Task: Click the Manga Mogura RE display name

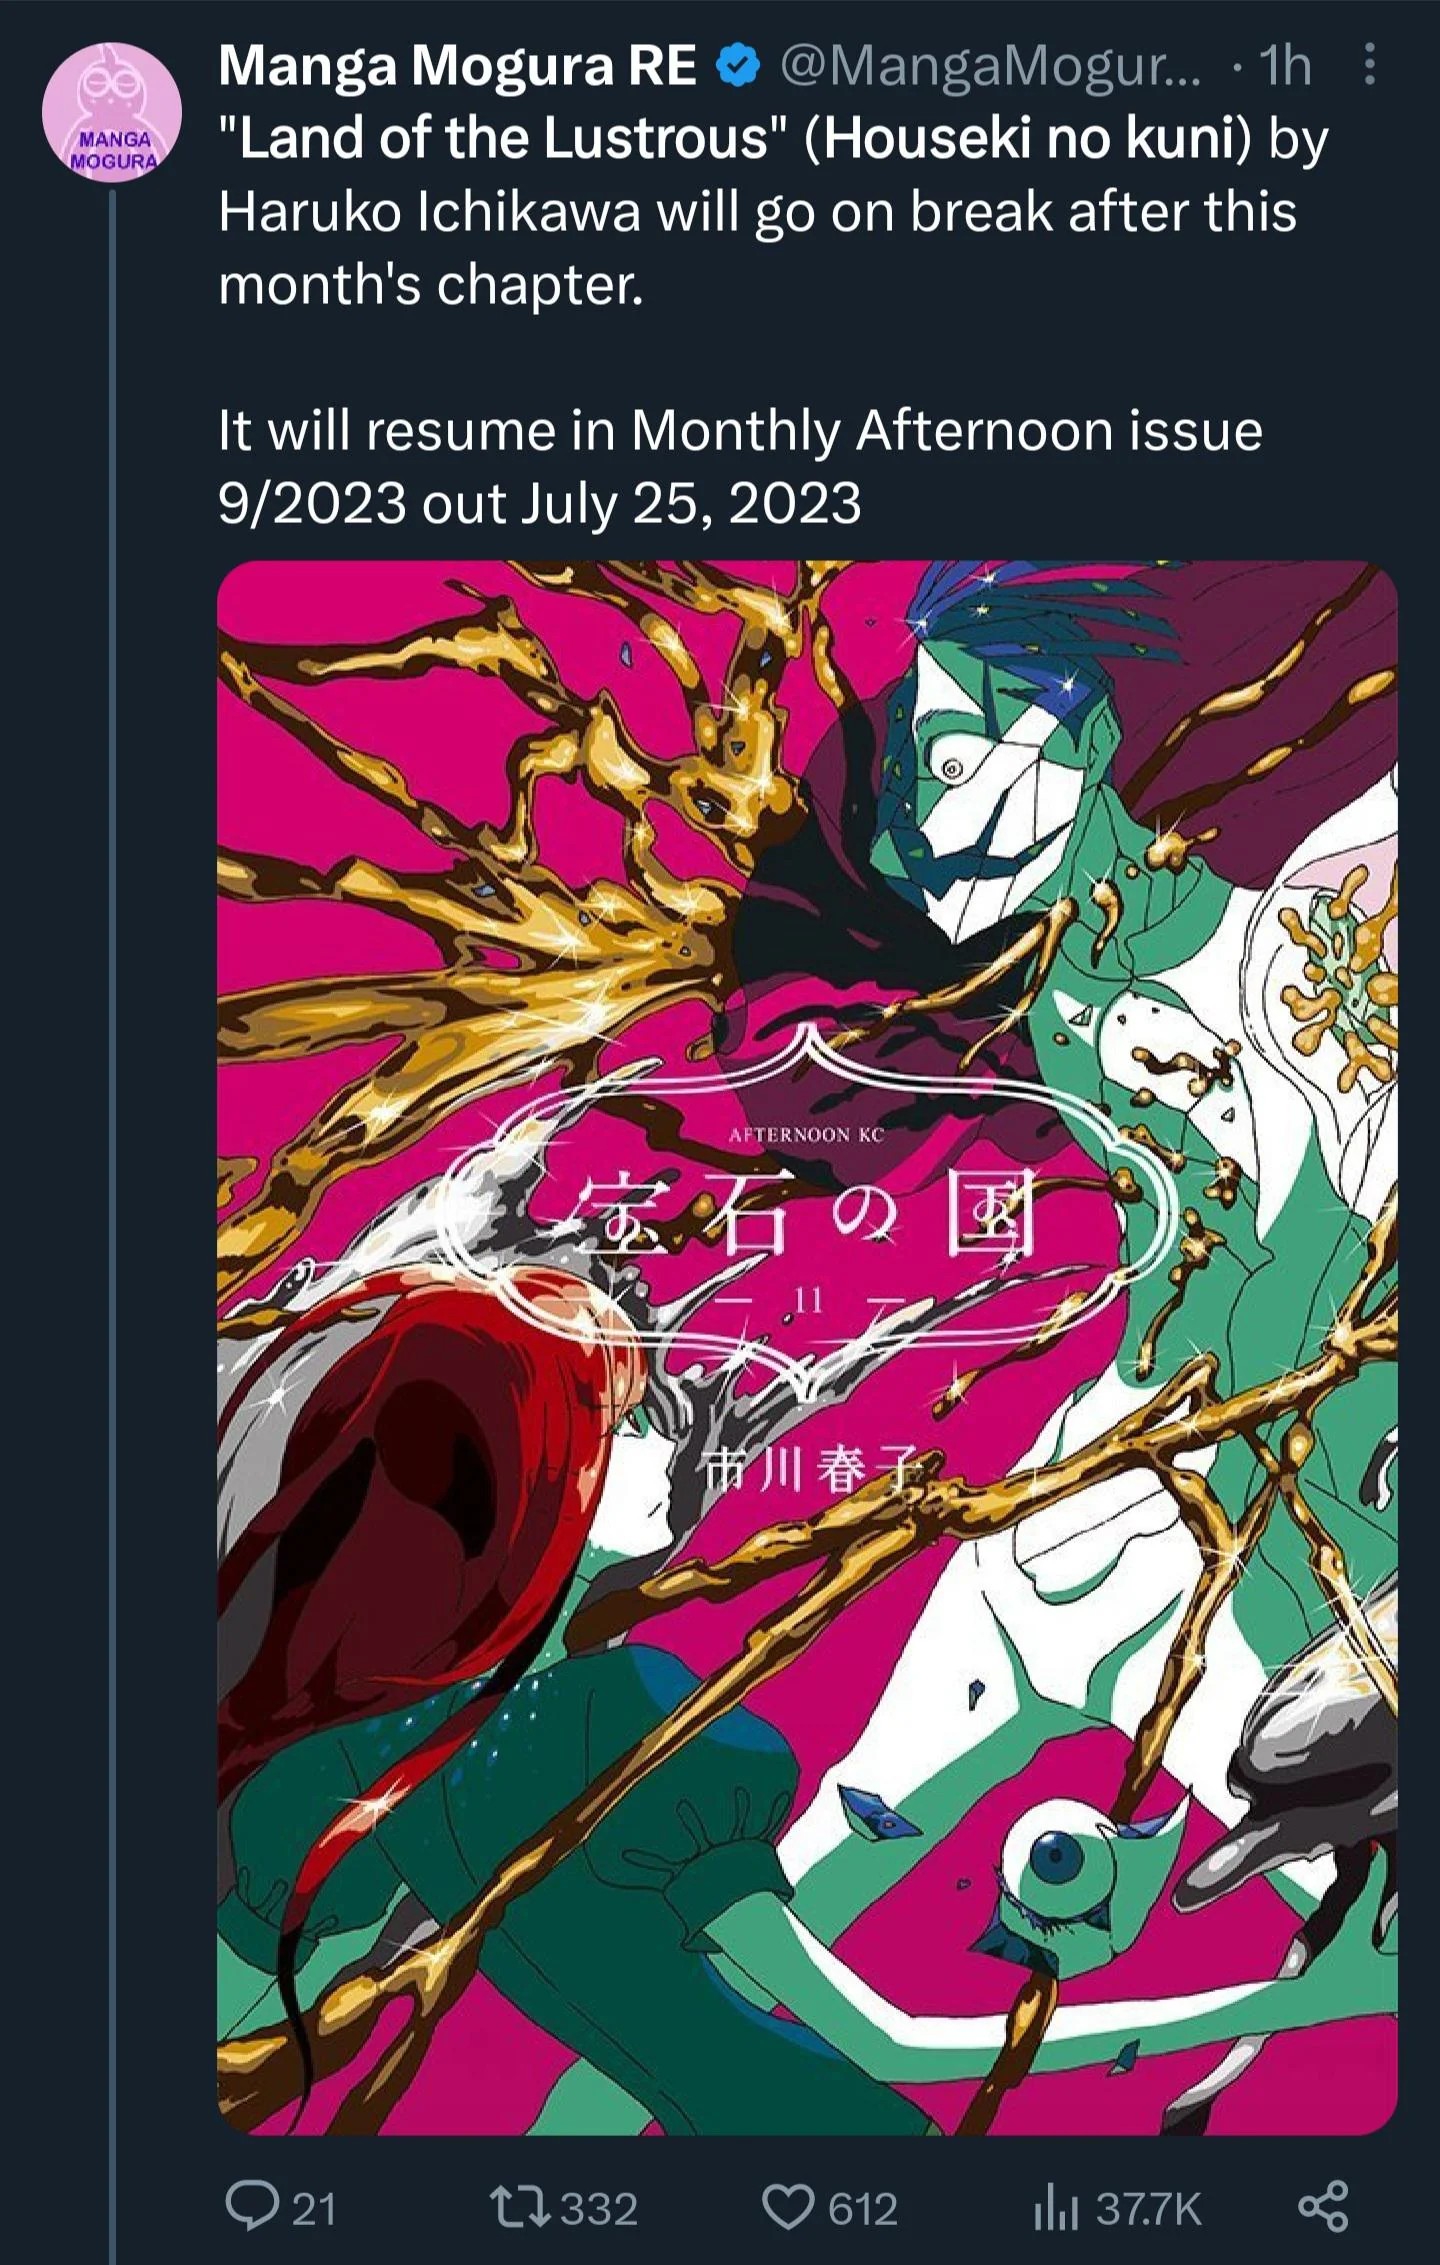Action: point(457,66)
